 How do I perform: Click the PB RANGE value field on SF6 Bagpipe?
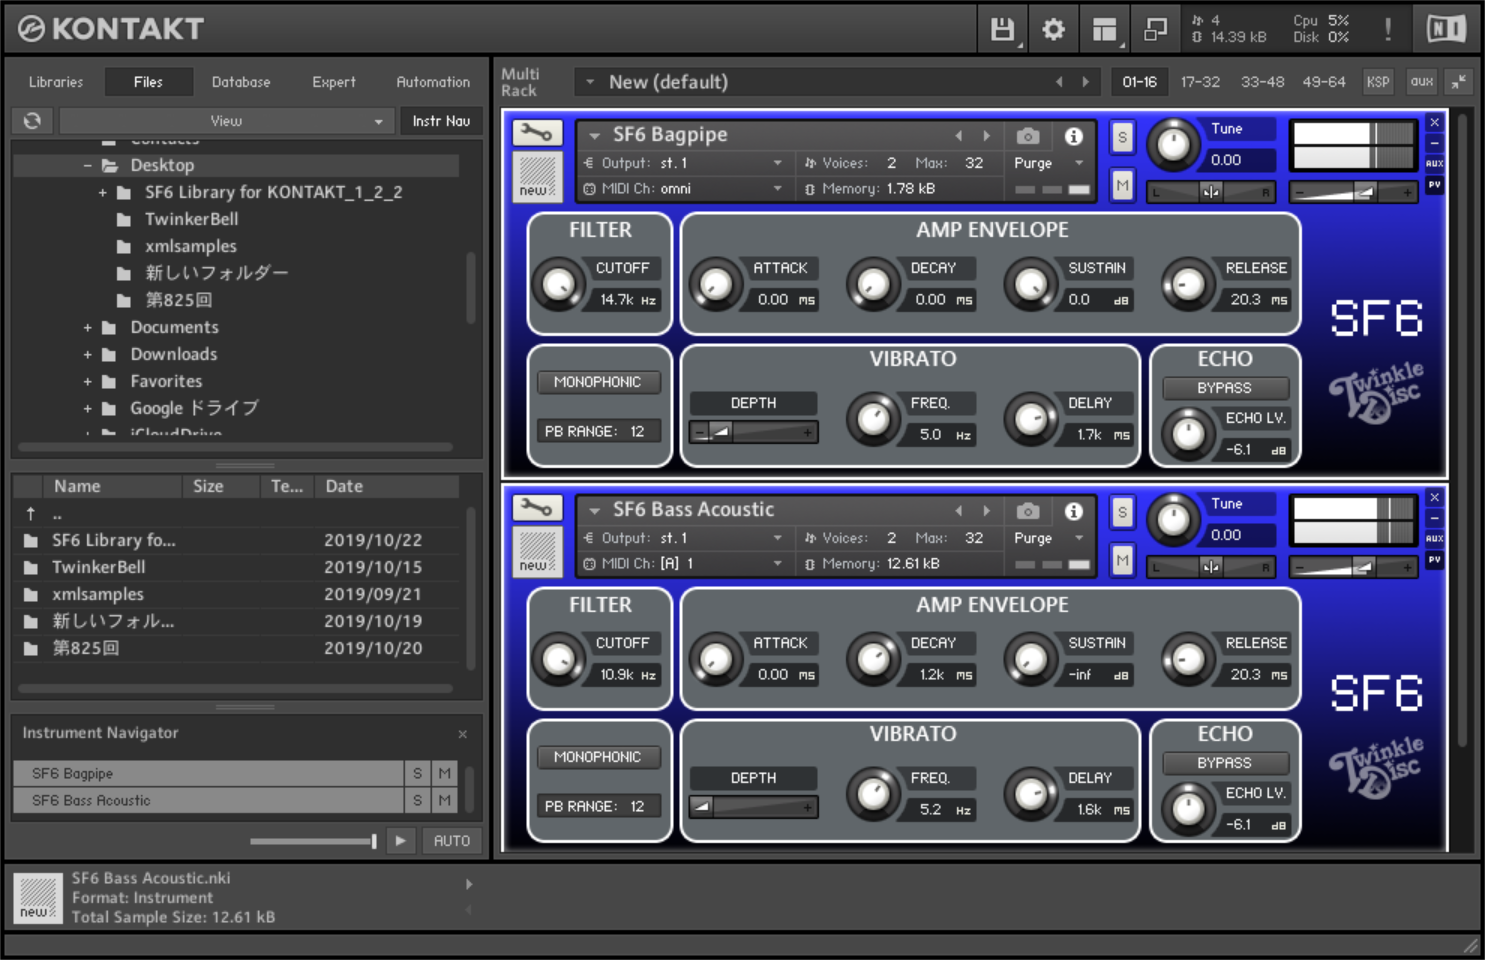coord(598,432)
